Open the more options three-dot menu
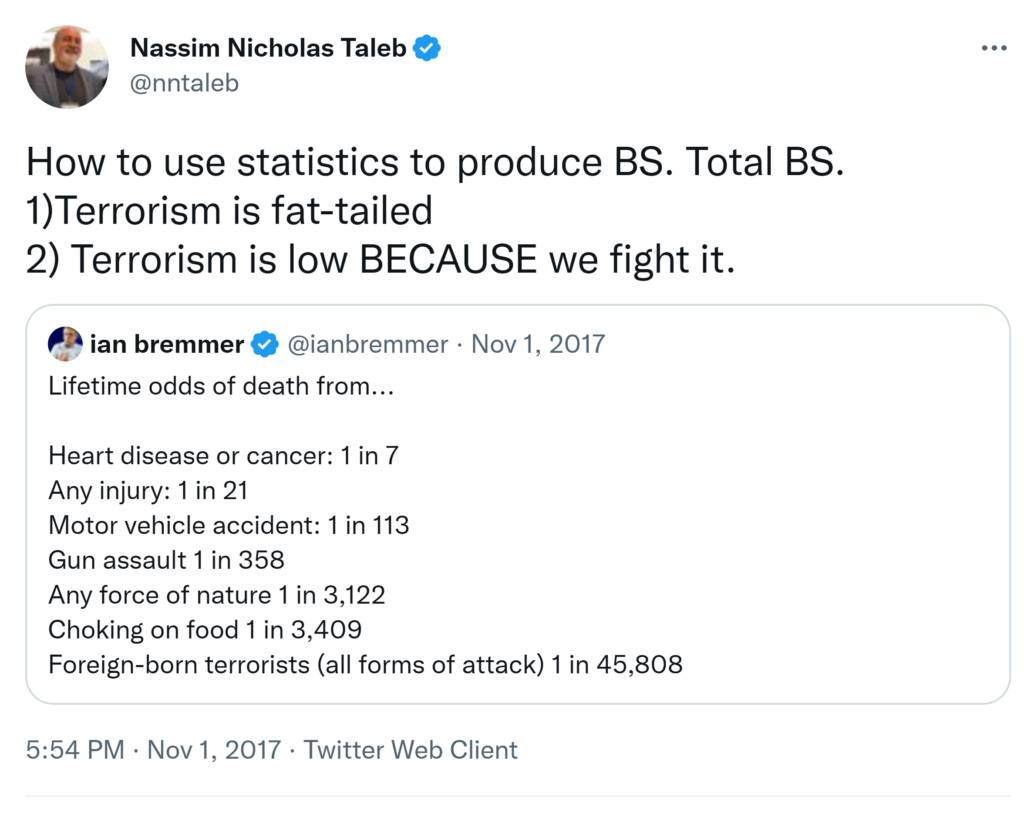Viewport: 1024px width, 814px height. (x=993, y=49)
